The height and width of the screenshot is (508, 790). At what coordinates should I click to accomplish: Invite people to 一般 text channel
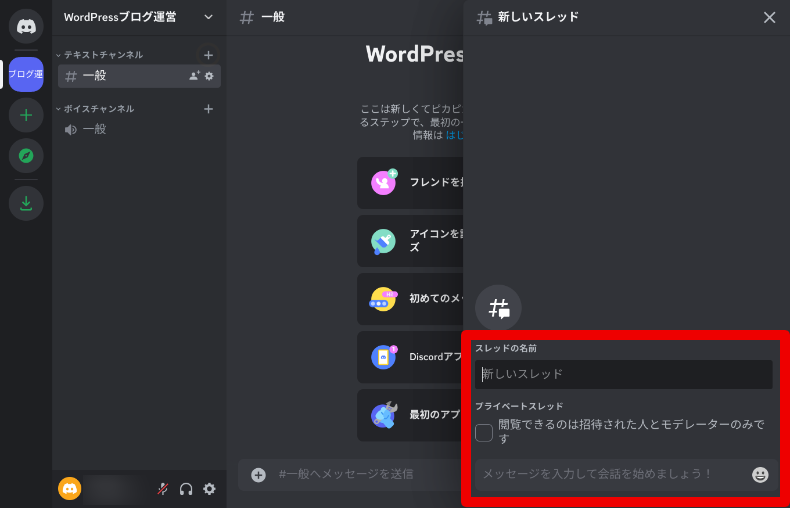(194, 76)
